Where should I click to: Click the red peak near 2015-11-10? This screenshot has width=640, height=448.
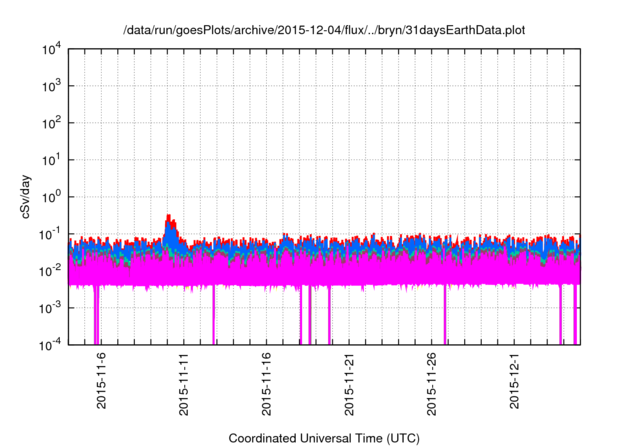point(170,222)
